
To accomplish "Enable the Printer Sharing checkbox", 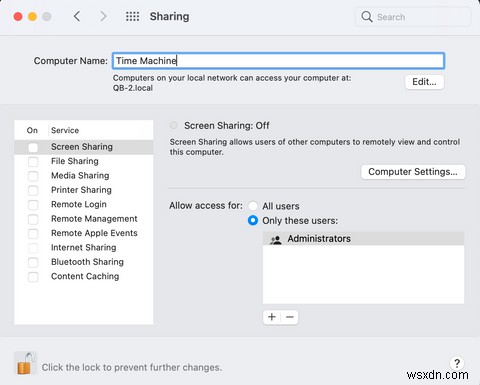I will coord(33,190).
